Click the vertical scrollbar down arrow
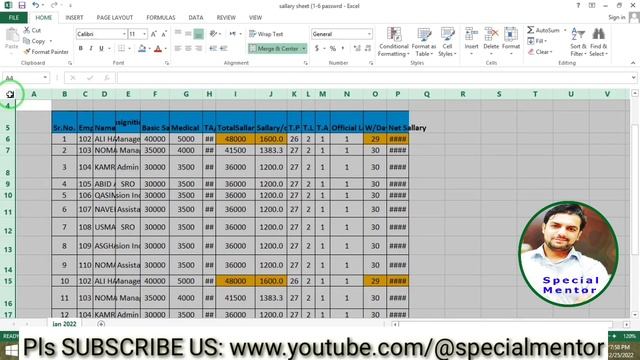The image size is (640, 360). point(635,315)
